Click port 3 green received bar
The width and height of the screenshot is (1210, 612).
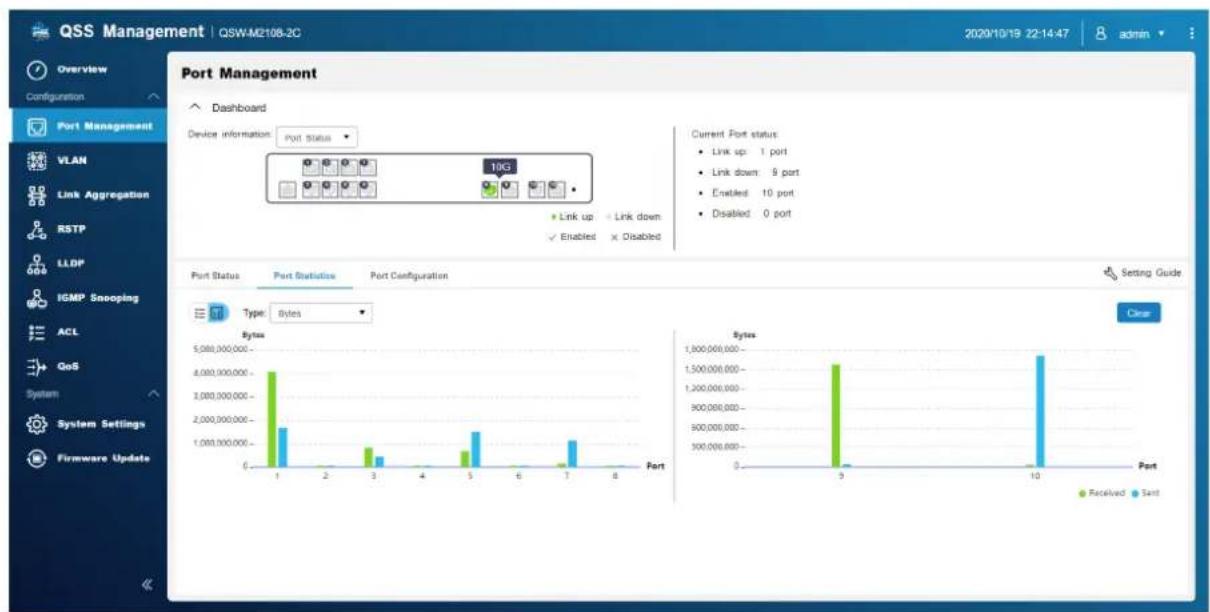(368, 457)
